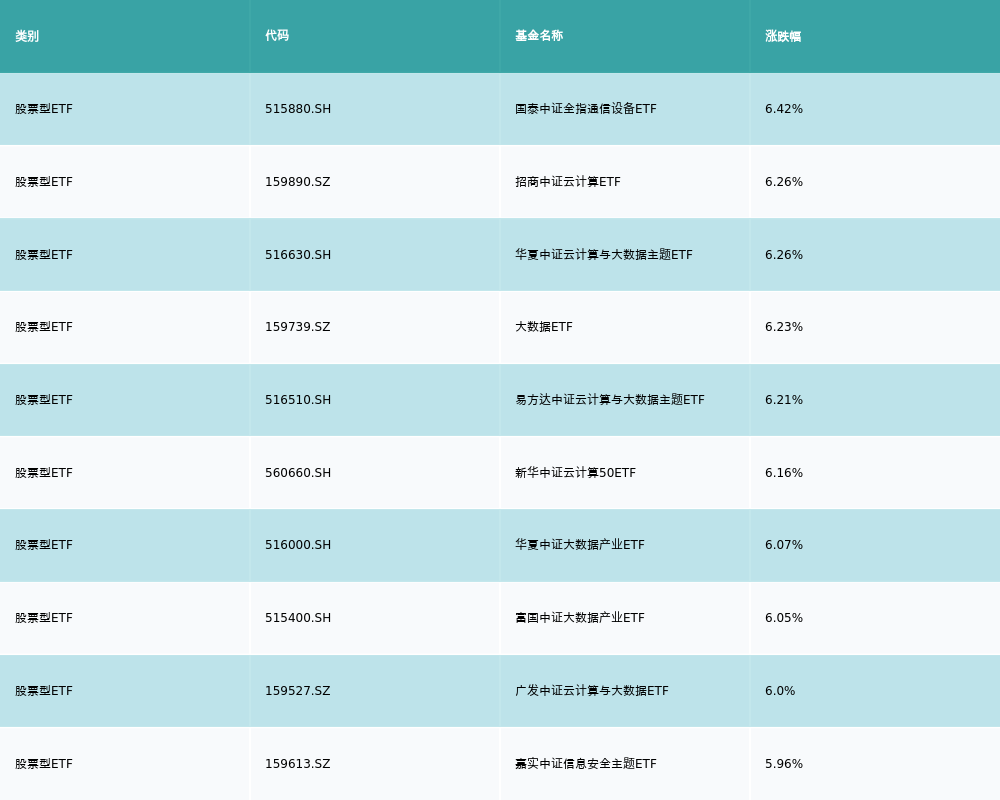Select 新华中证云计算50ETF fund name
This screenshot has height=800, width=1000.
coord(575,473)
